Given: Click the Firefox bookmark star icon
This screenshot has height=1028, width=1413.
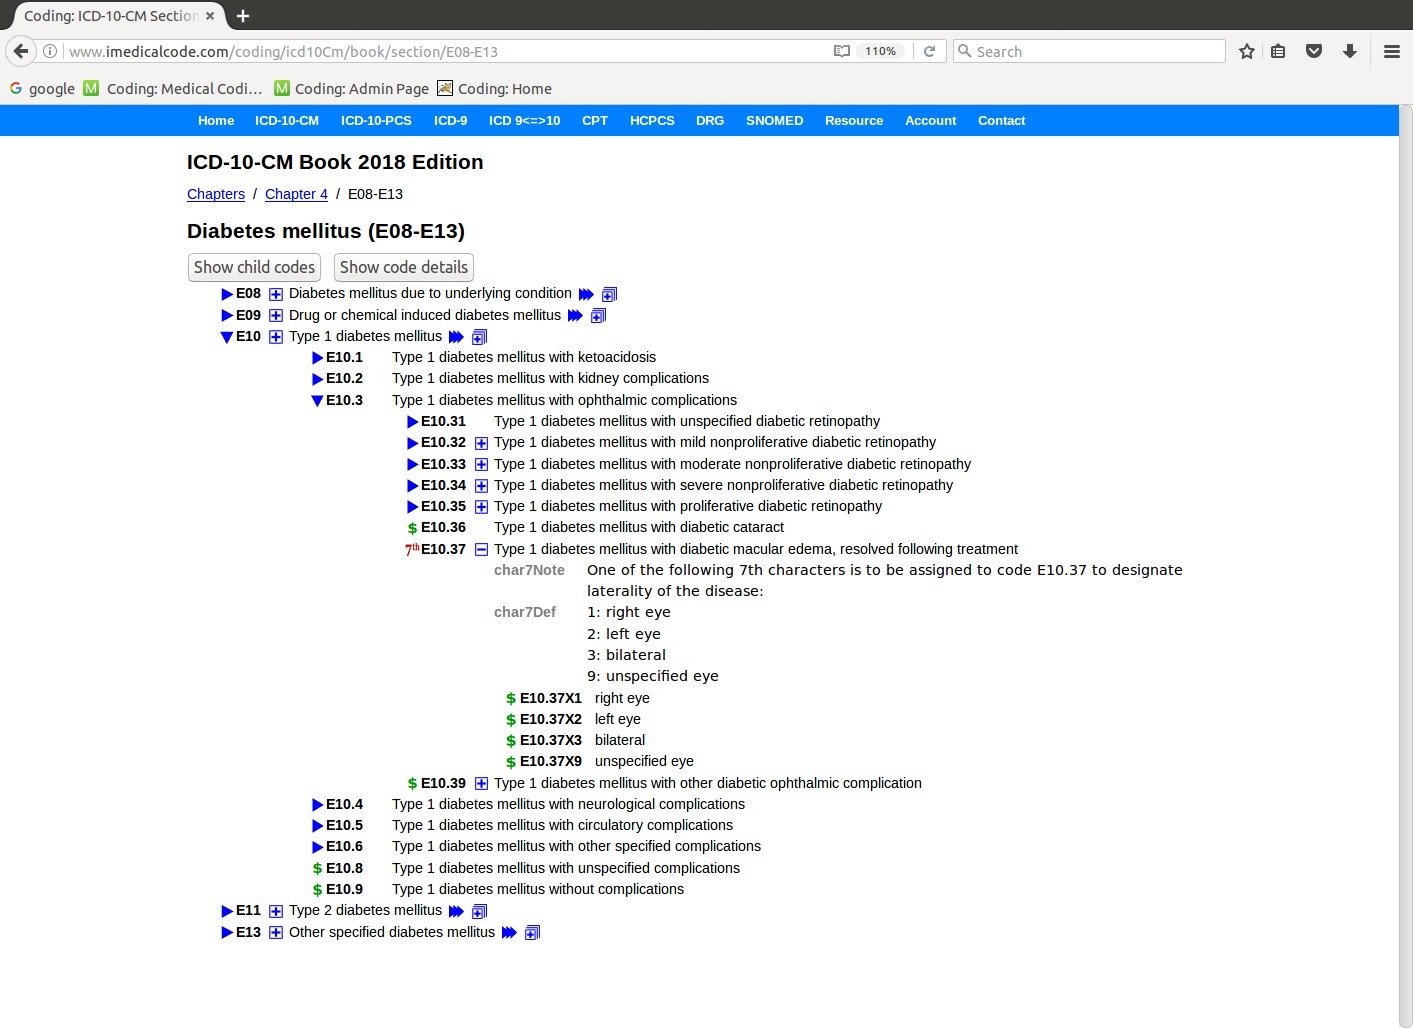Looking at the screenshot, I should point(1246,51).
